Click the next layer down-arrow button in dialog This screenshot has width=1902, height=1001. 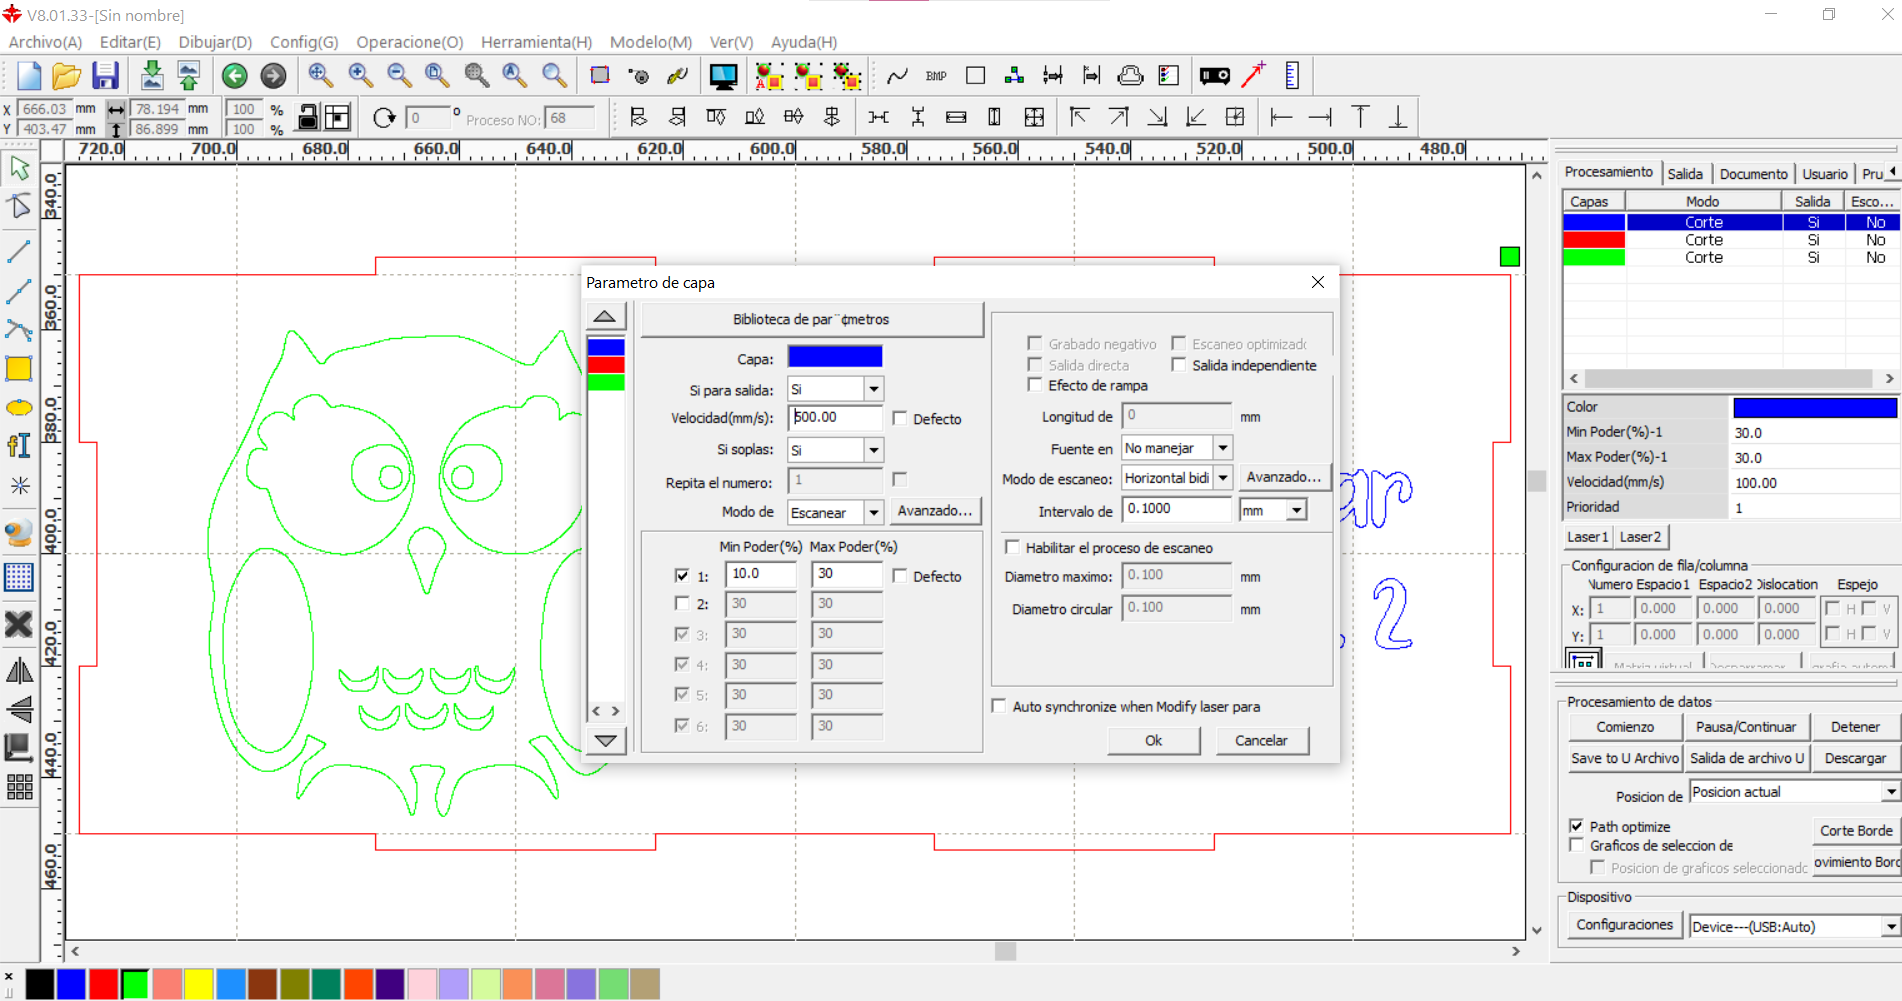tap(605, 741)
